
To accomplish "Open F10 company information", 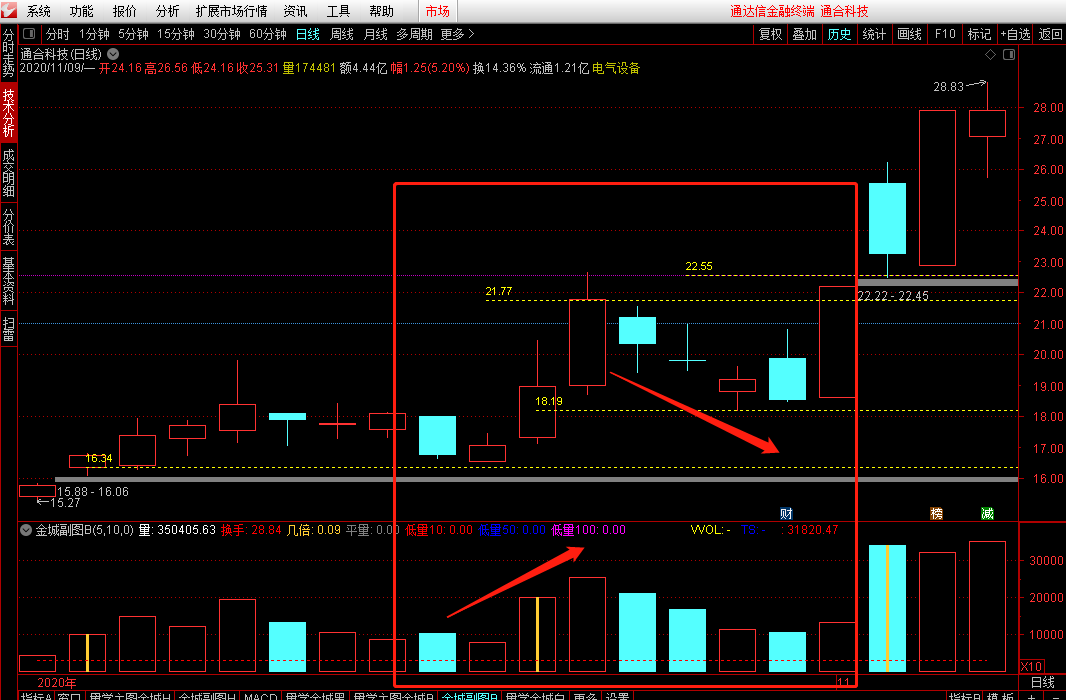I will tap(945, 34).
